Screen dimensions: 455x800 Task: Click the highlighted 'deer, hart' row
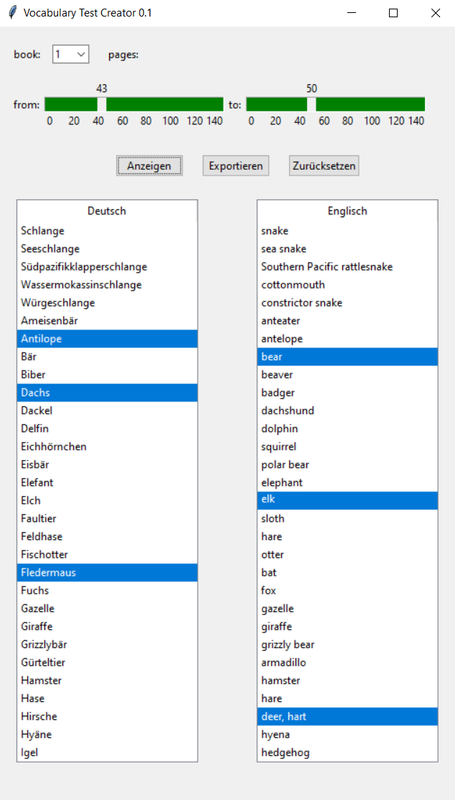pyautogui.click(x=347, y=716)
